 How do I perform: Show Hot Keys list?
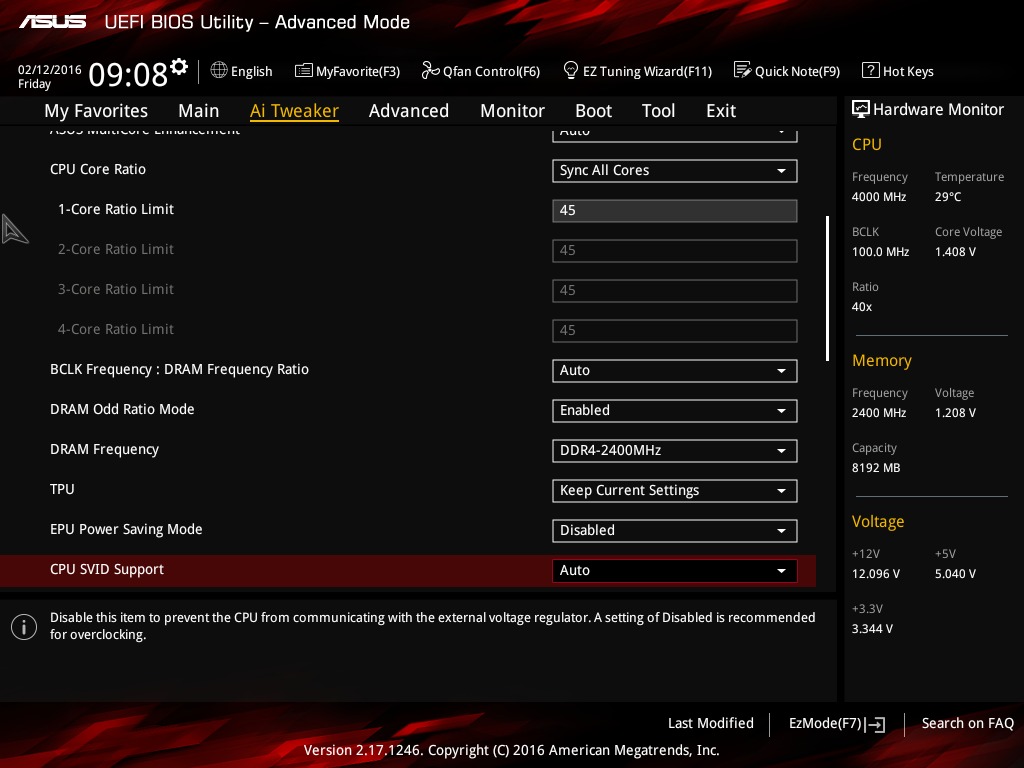coord(898,71)
